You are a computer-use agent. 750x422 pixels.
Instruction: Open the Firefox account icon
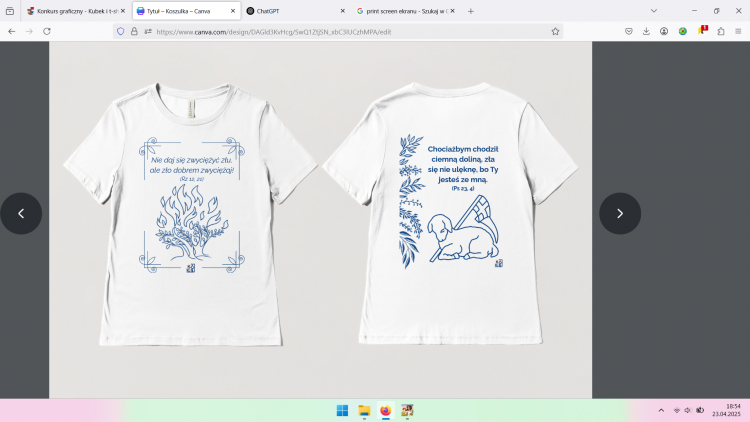point(664,31)
